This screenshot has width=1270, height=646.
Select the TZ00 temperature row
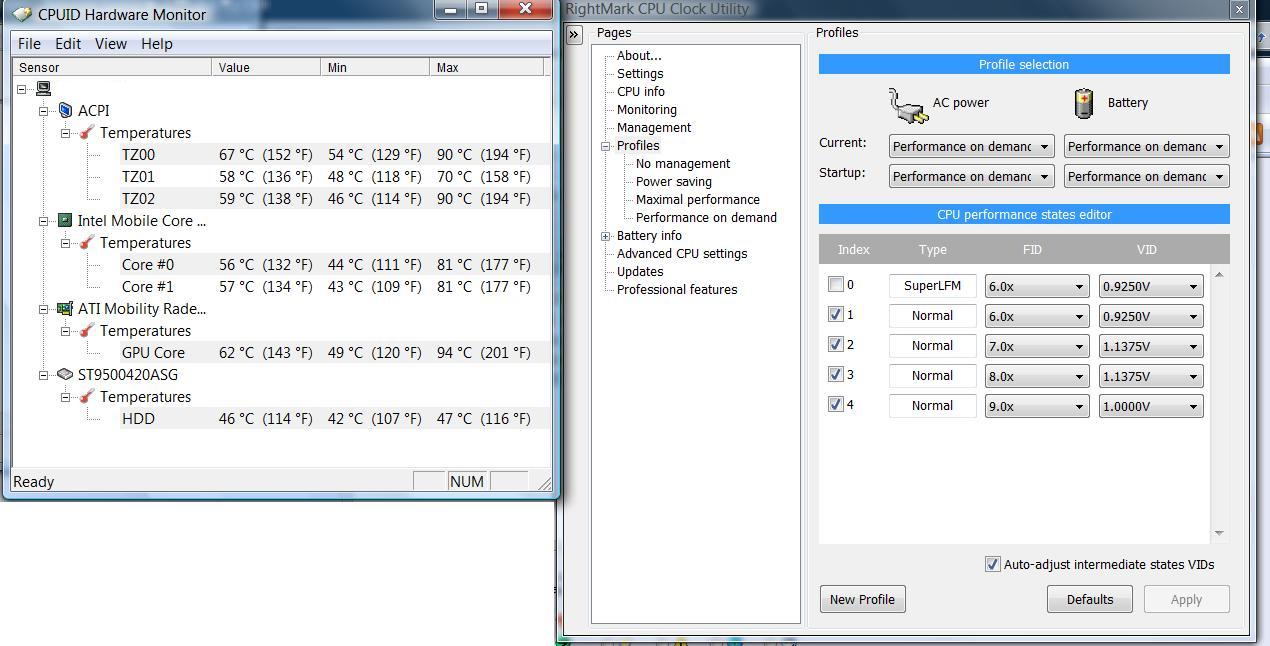click(335, 154)
